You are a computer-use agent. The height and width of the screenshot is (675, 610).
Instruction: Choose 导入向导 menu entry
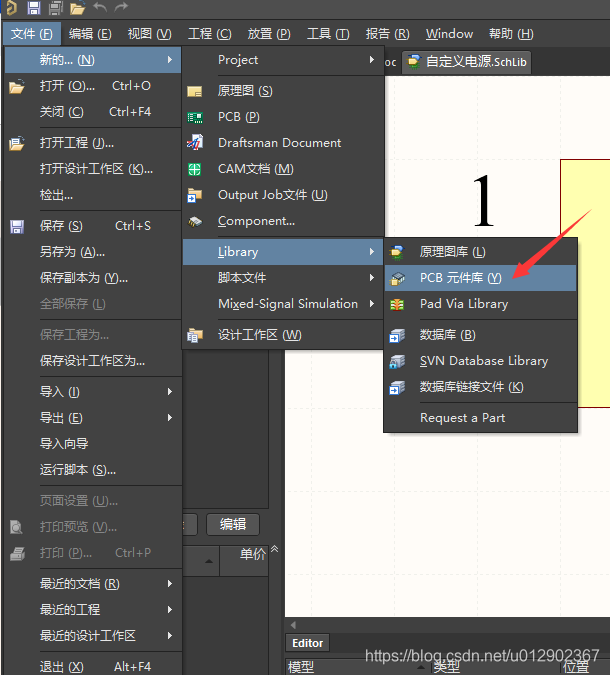coord(93,443)
